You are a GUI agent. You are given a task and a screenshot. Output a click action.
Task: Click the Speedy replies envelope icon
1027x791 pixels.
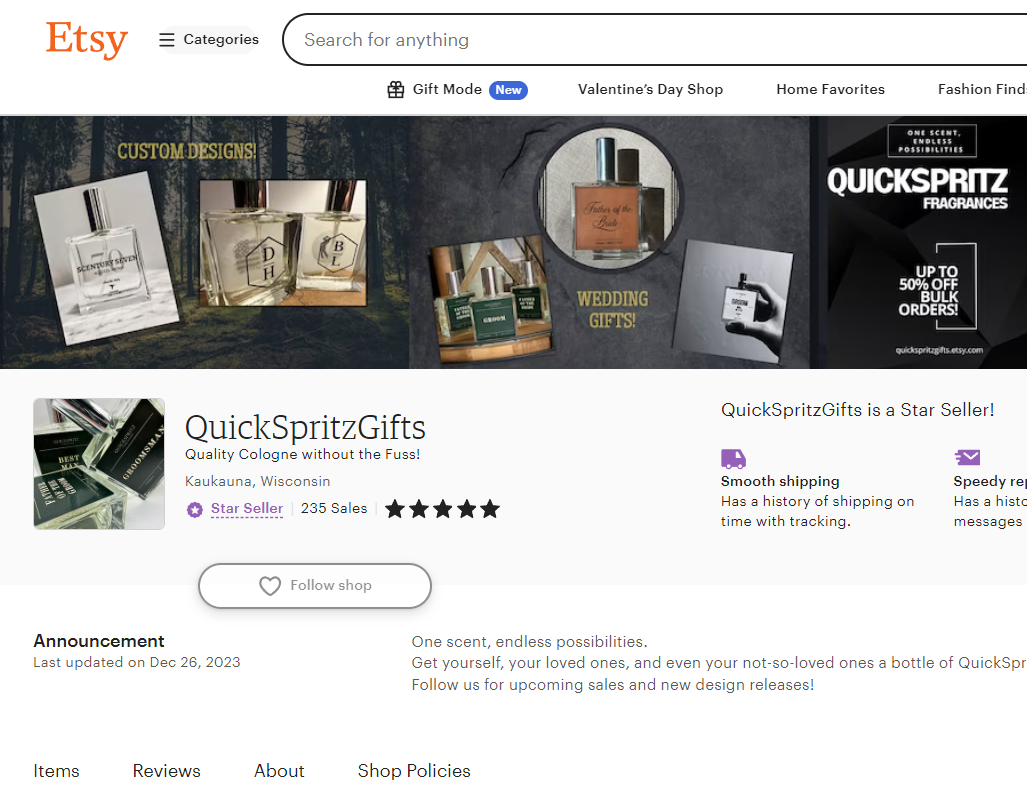[967, 457]
